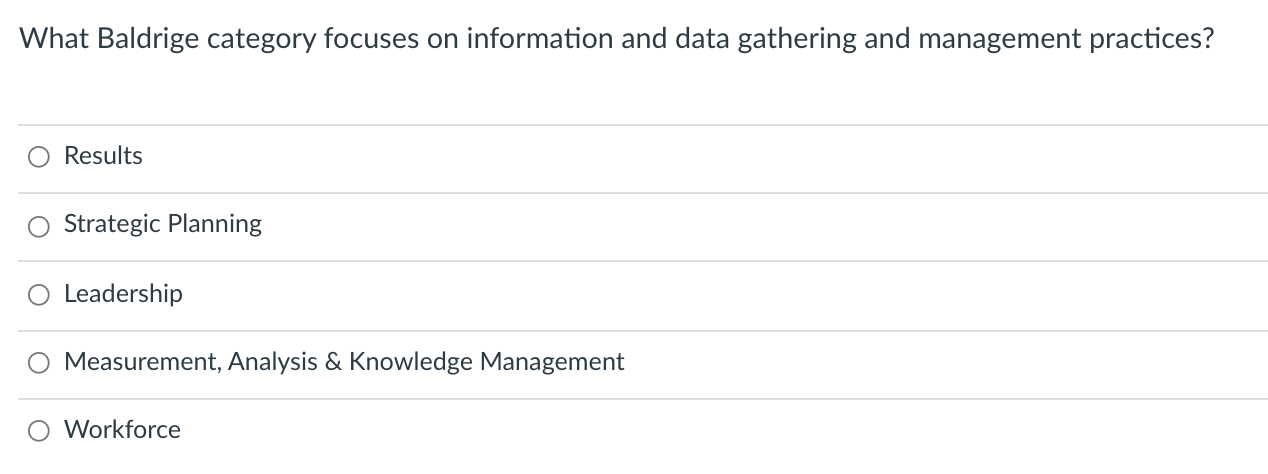Click the word 'Measurement,' in the fourth answer

pos(141,362)
